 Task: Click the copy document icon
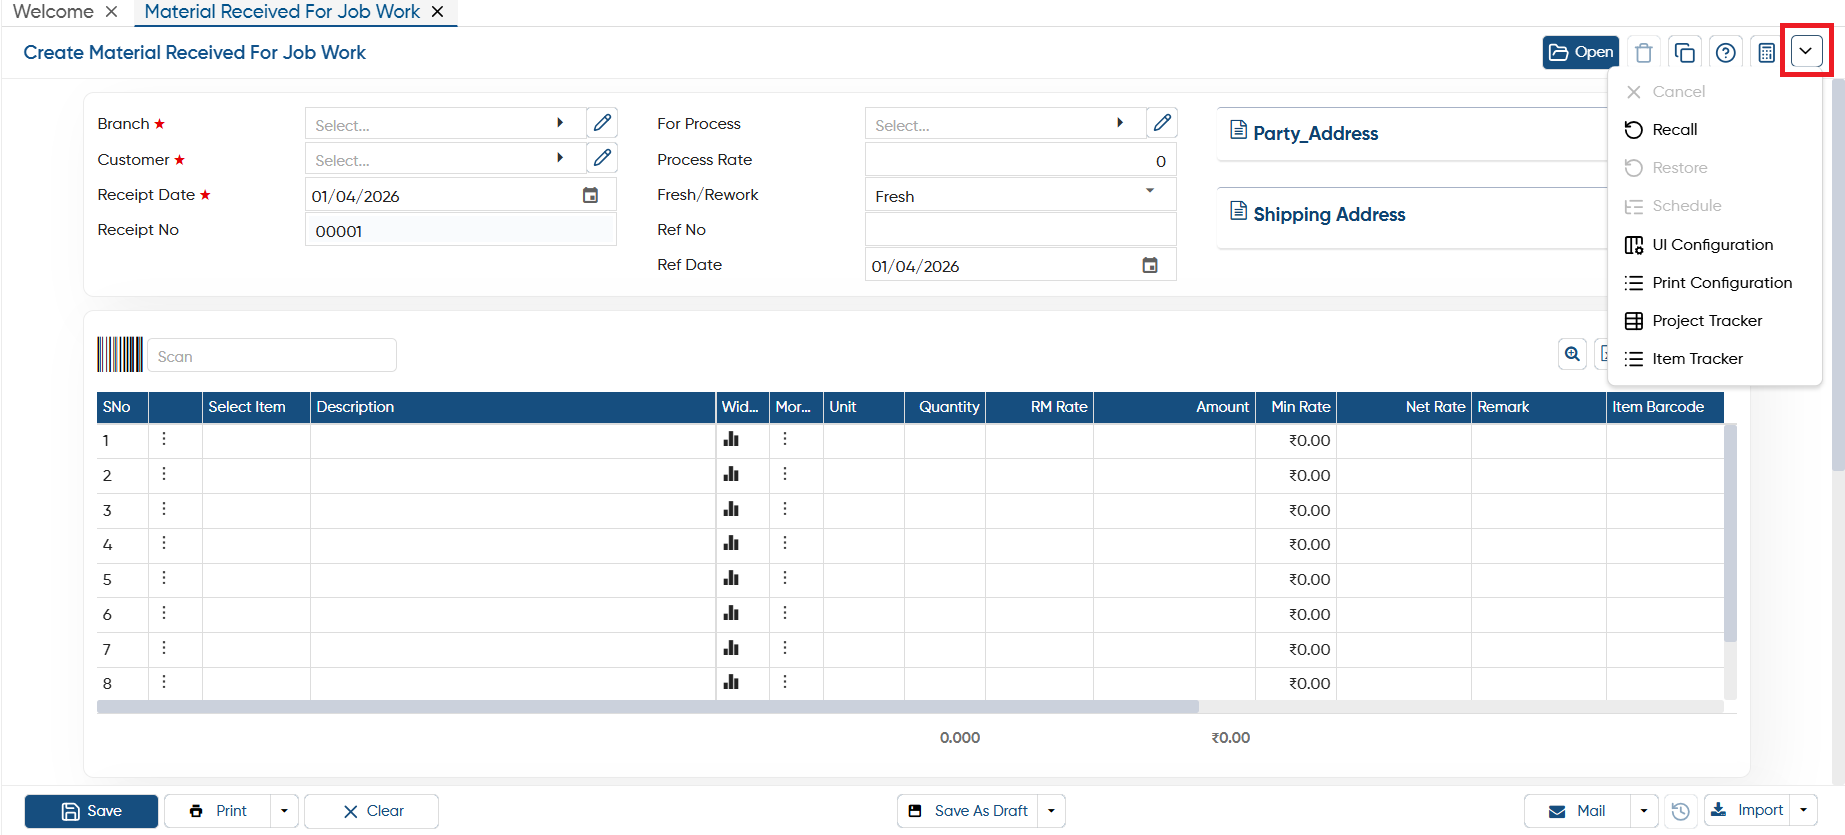1684,52
